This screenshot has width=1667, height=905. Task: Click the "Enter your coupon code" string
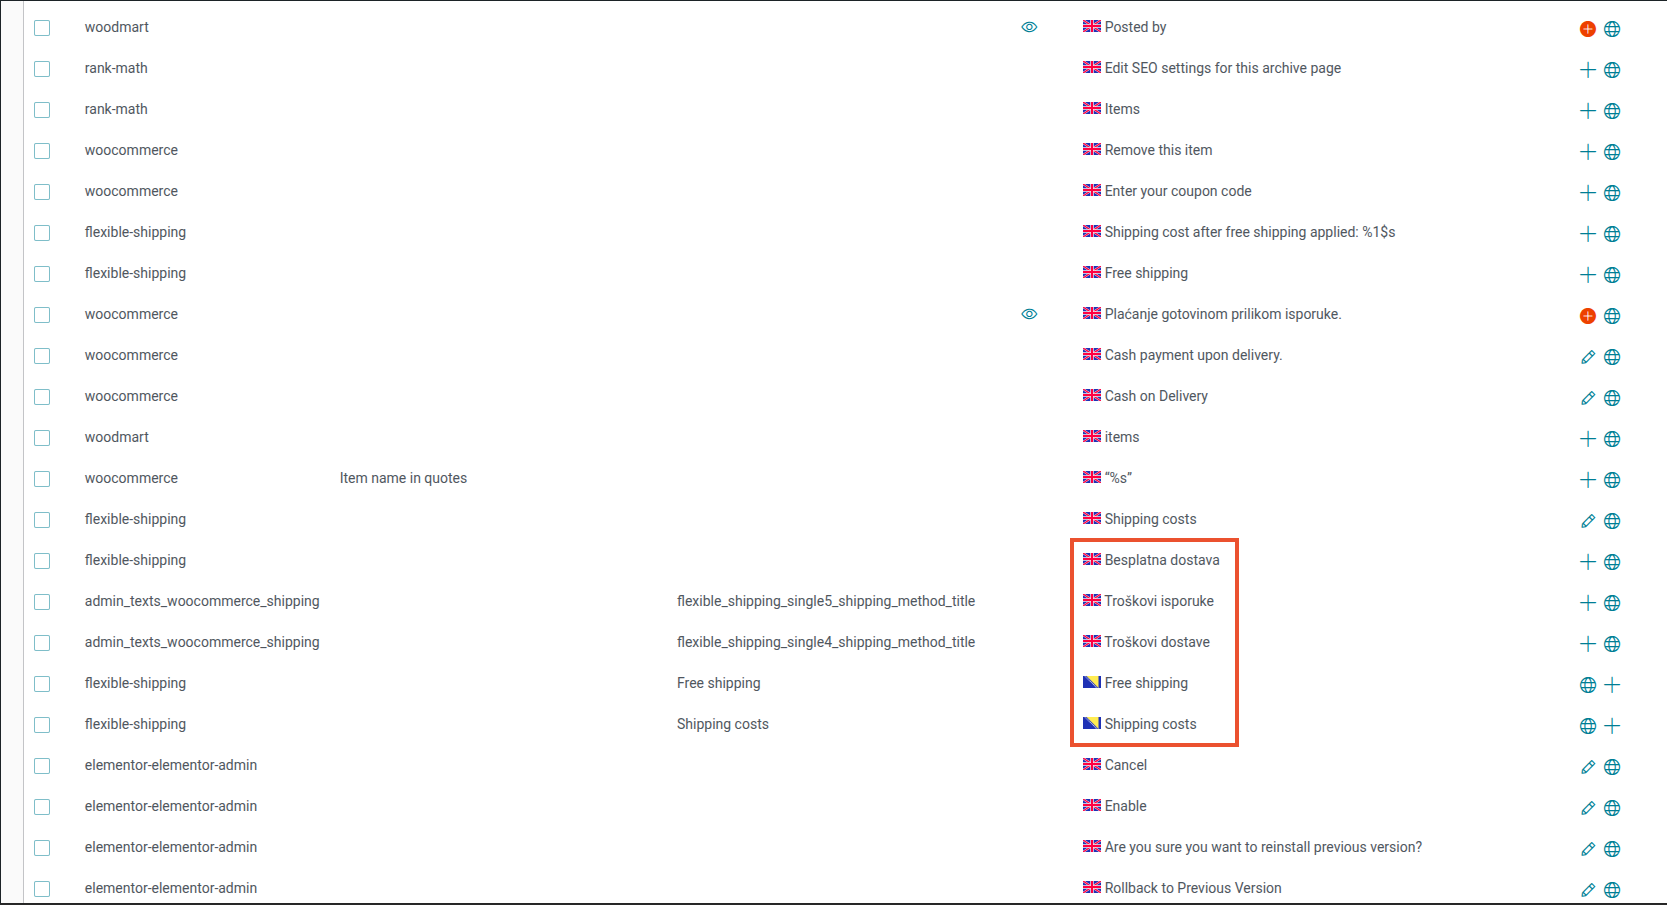coord(1178,191)
